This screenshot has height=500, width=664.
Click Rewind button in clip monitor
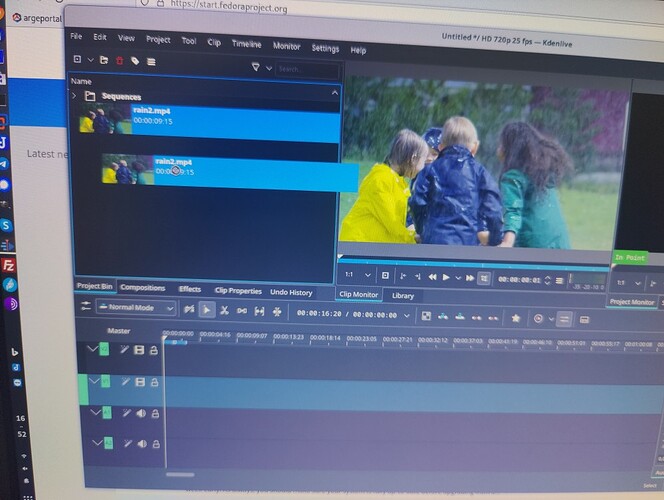432,277
